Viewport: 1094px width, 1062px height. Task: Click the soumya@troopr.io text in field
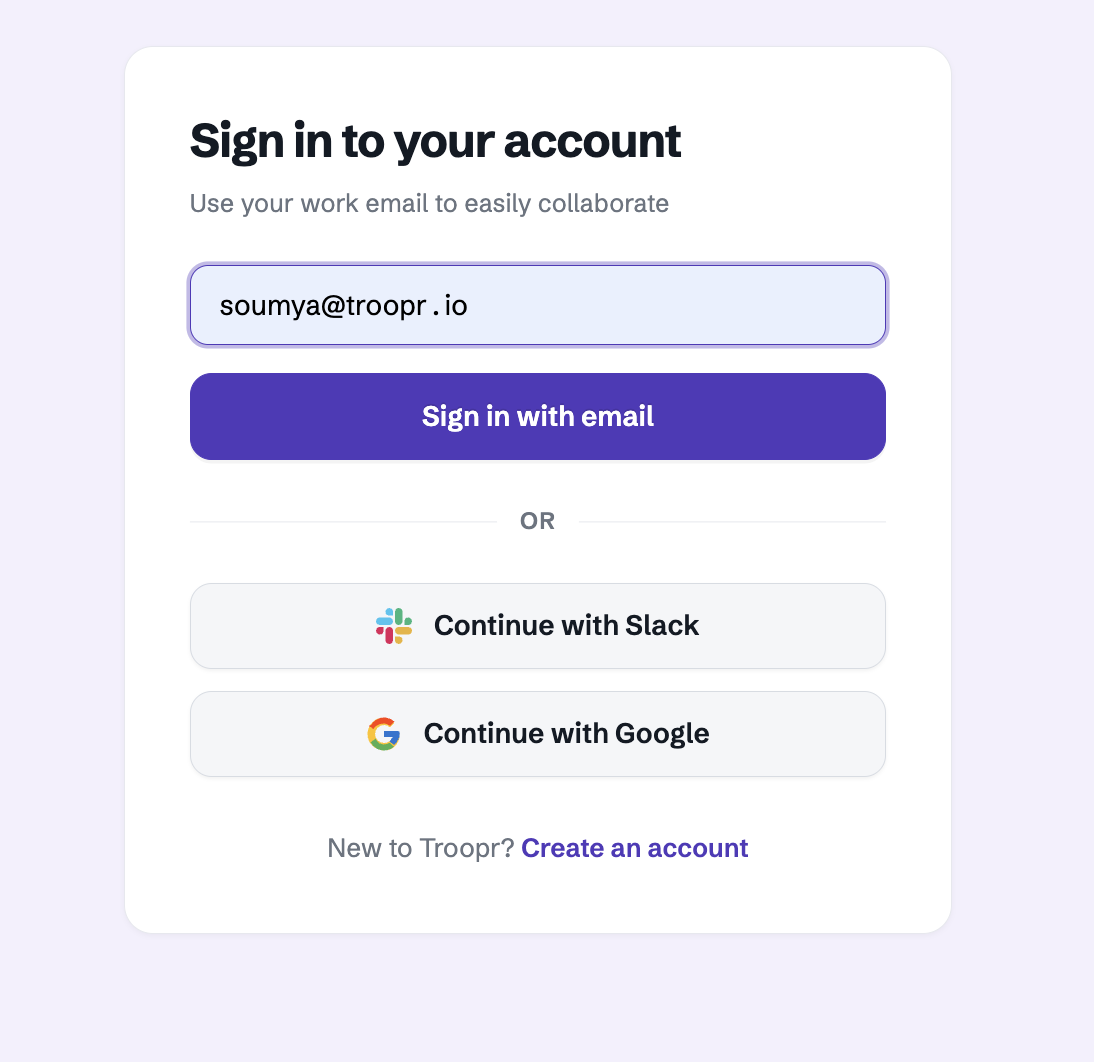point(343,306)
